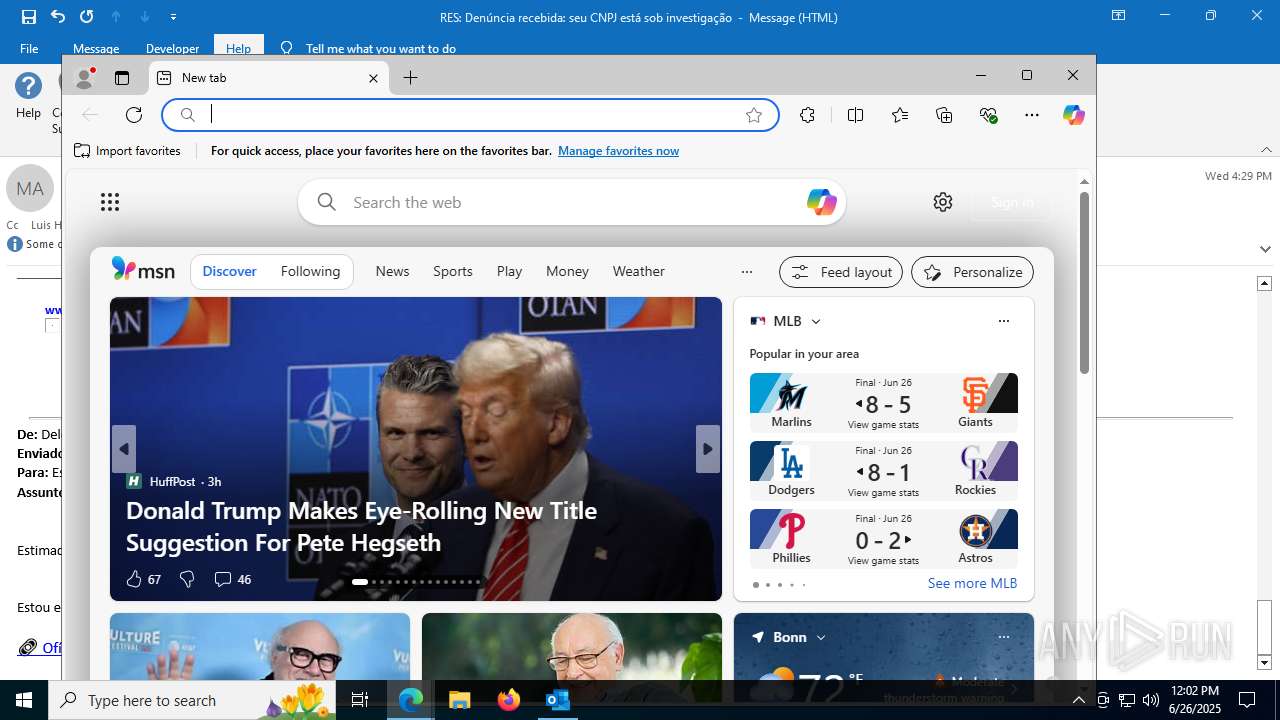The height and width of the screenshot is (720, 1280).
Task: Open the Favorites hub icon
Action: pos(900,115)
